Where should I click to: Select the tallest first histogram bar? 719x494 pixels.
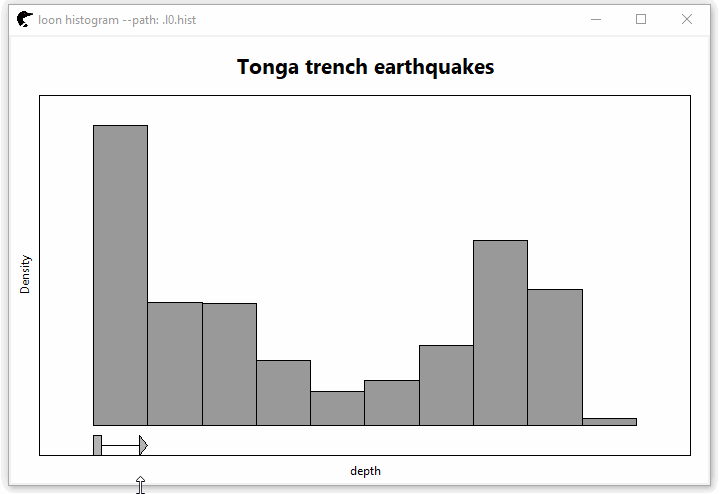click(x=120, y=275)
